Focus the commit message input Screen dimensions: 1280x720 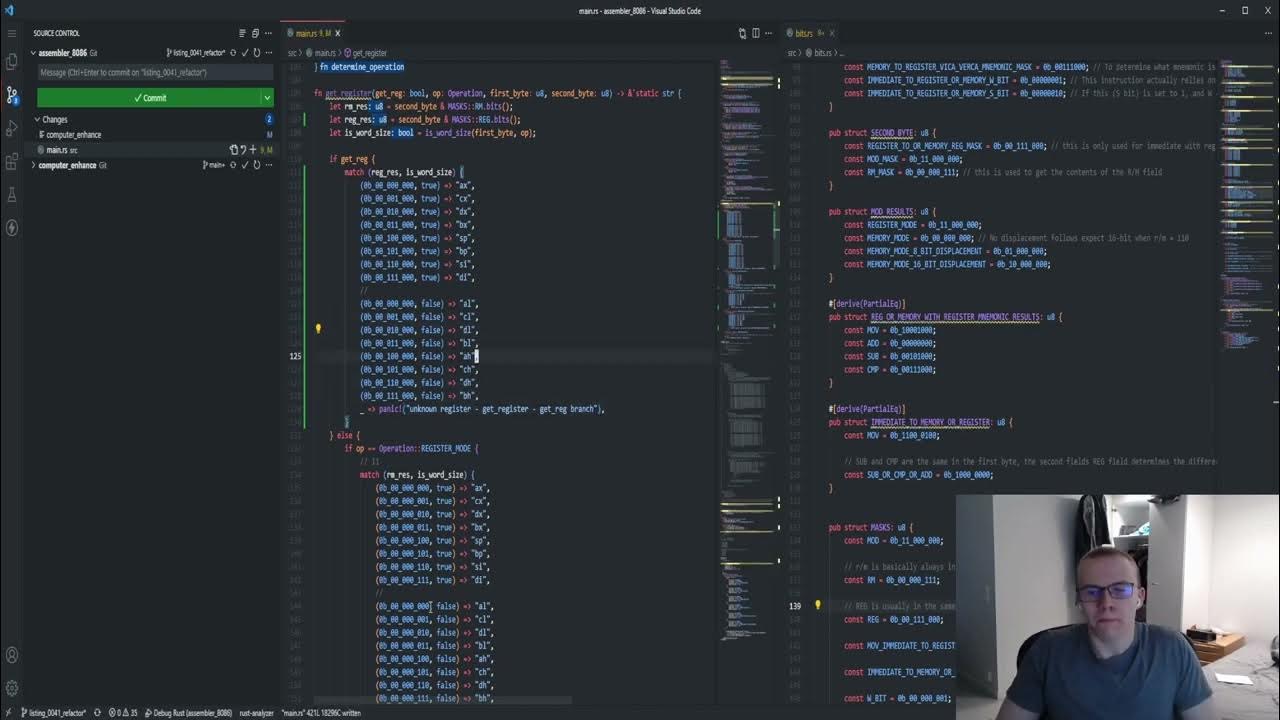coord(155,73)
